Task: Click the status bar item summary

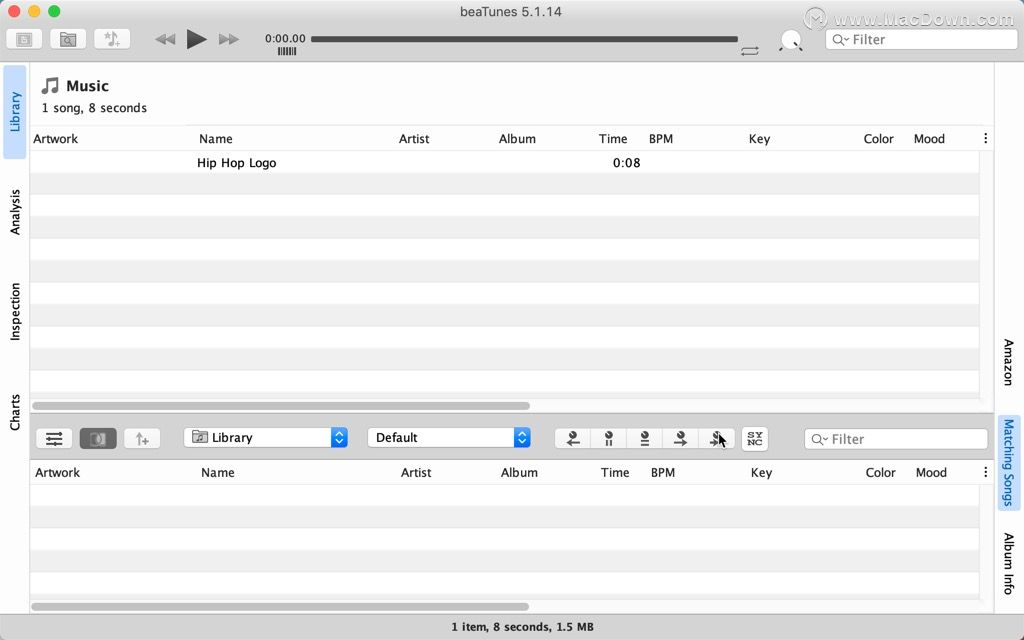Action: (x=522, y=627)
